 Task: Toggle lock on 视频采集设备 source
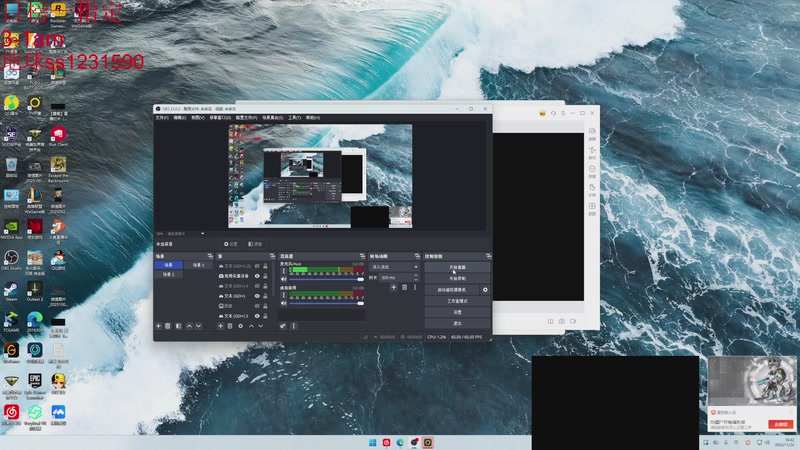point(265,276)
